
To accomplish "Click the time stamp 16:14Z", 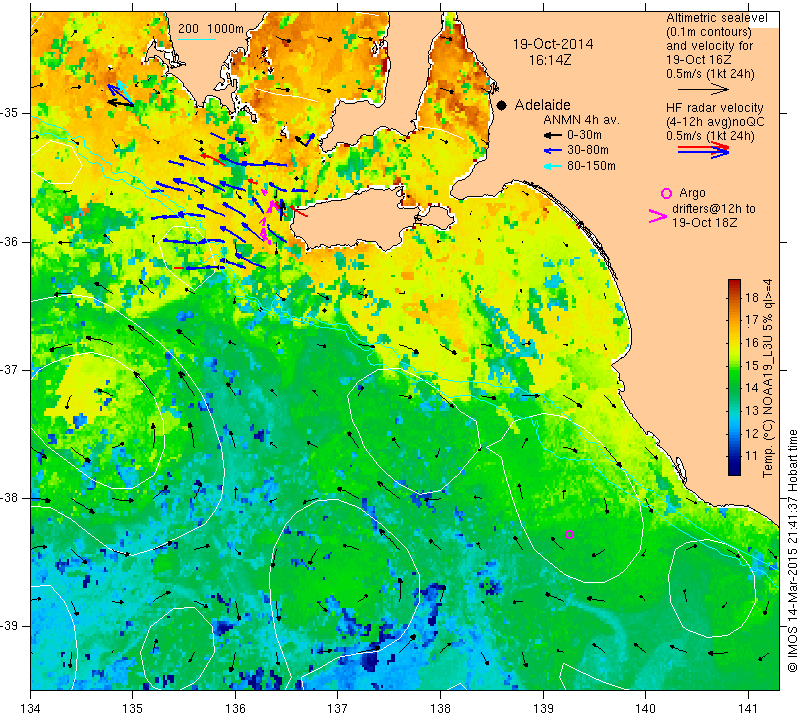I will pos(550,60).
